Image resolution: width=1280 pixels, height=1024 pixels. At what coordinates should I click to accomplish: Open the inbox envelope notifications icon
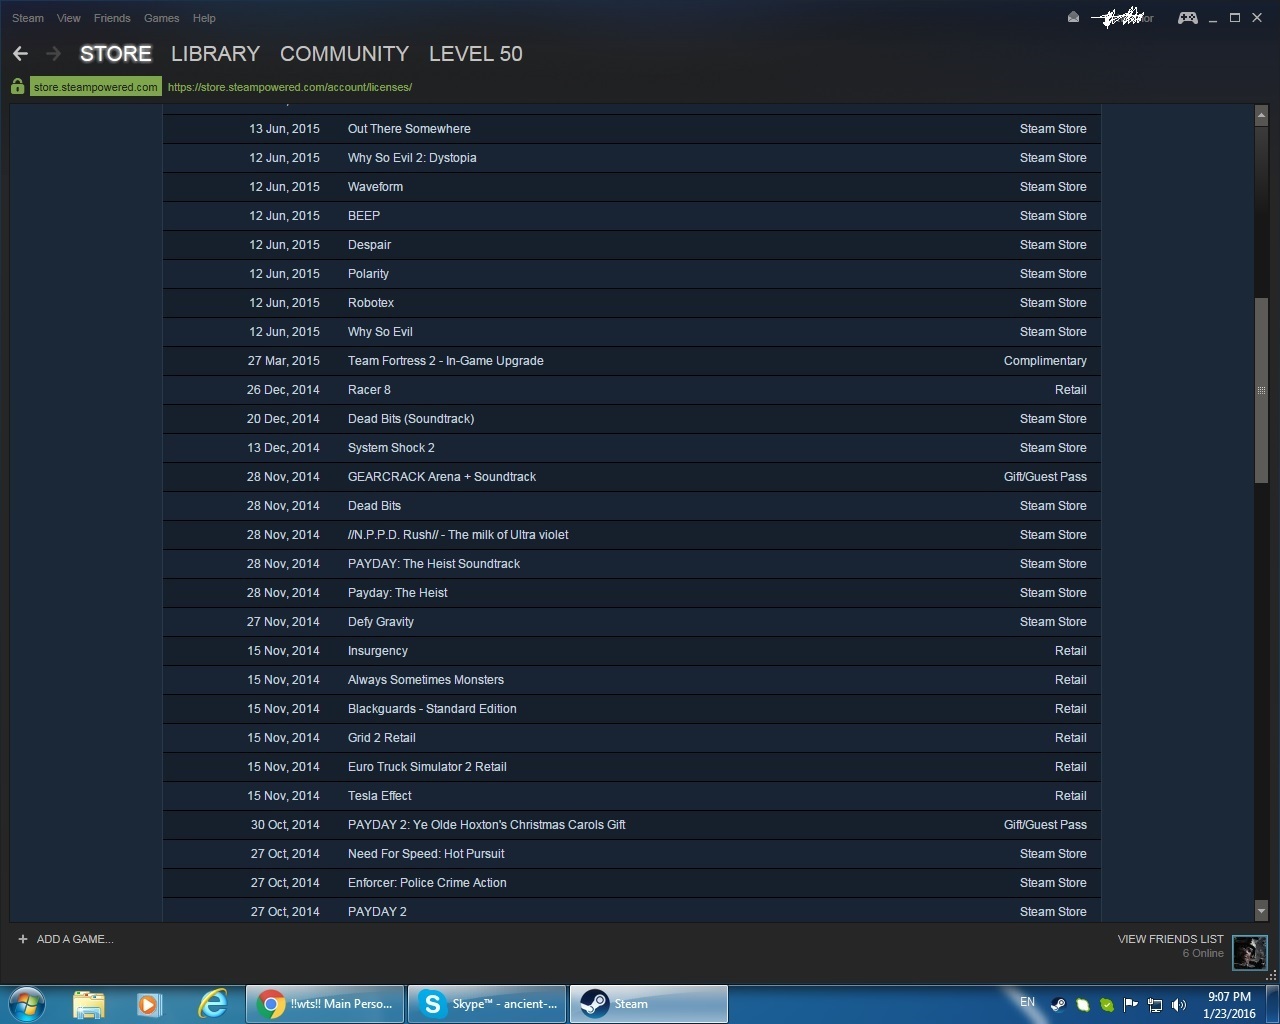pyautogui.click(x=1073, y=17)
